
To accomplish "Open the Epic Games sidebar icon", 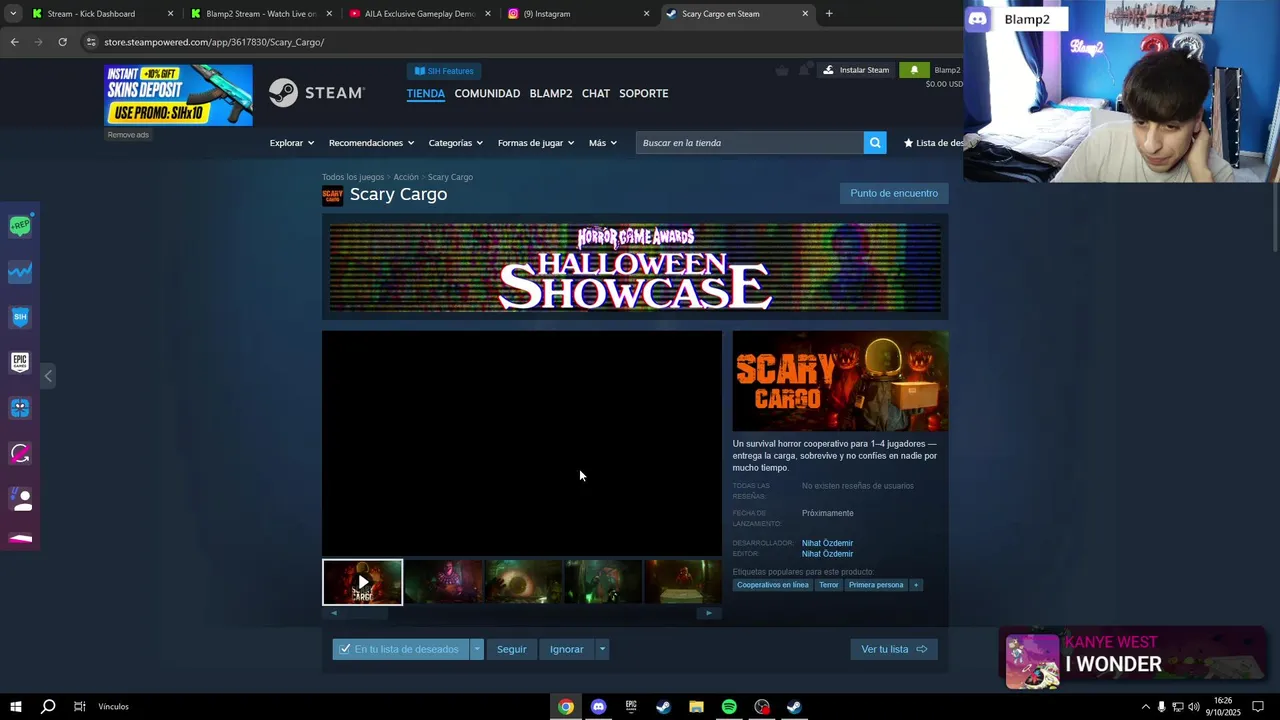I will 20,362.
